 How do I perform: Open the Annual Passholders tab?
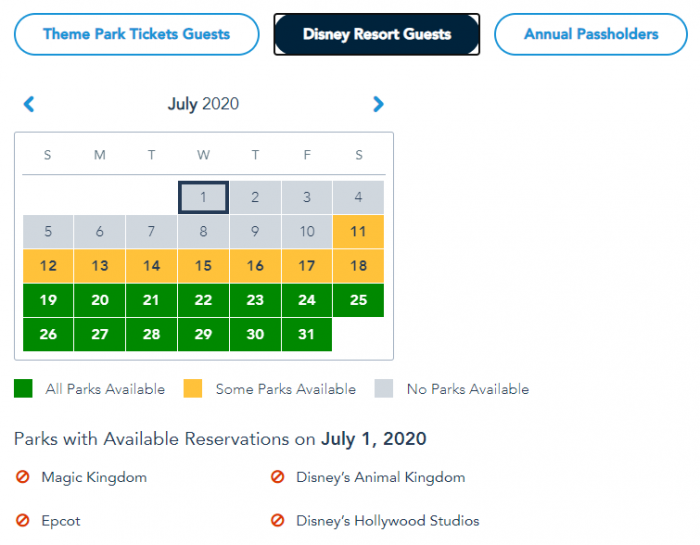(591, 34)
